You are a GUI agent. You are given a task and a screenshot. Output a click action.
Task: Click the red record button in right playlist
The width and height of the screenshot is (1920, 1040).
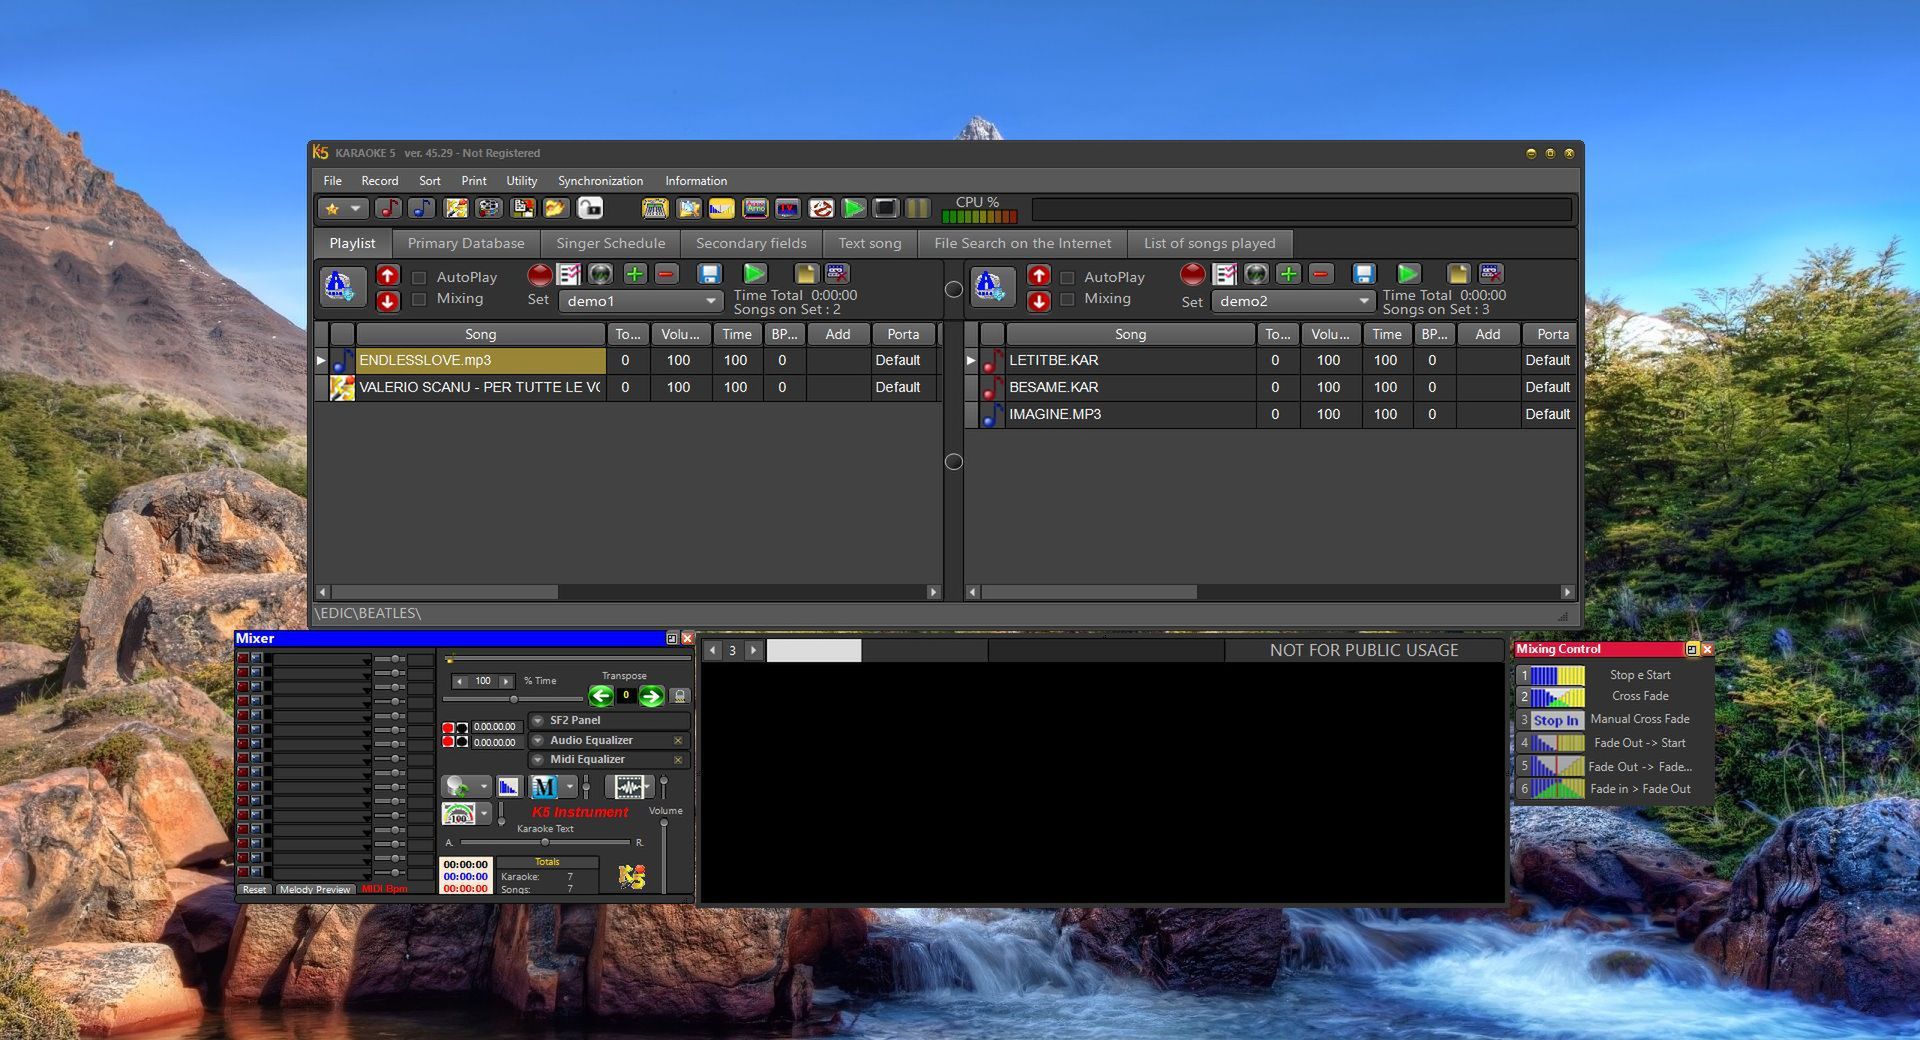pyautogui.click(x=1192, y=274)
